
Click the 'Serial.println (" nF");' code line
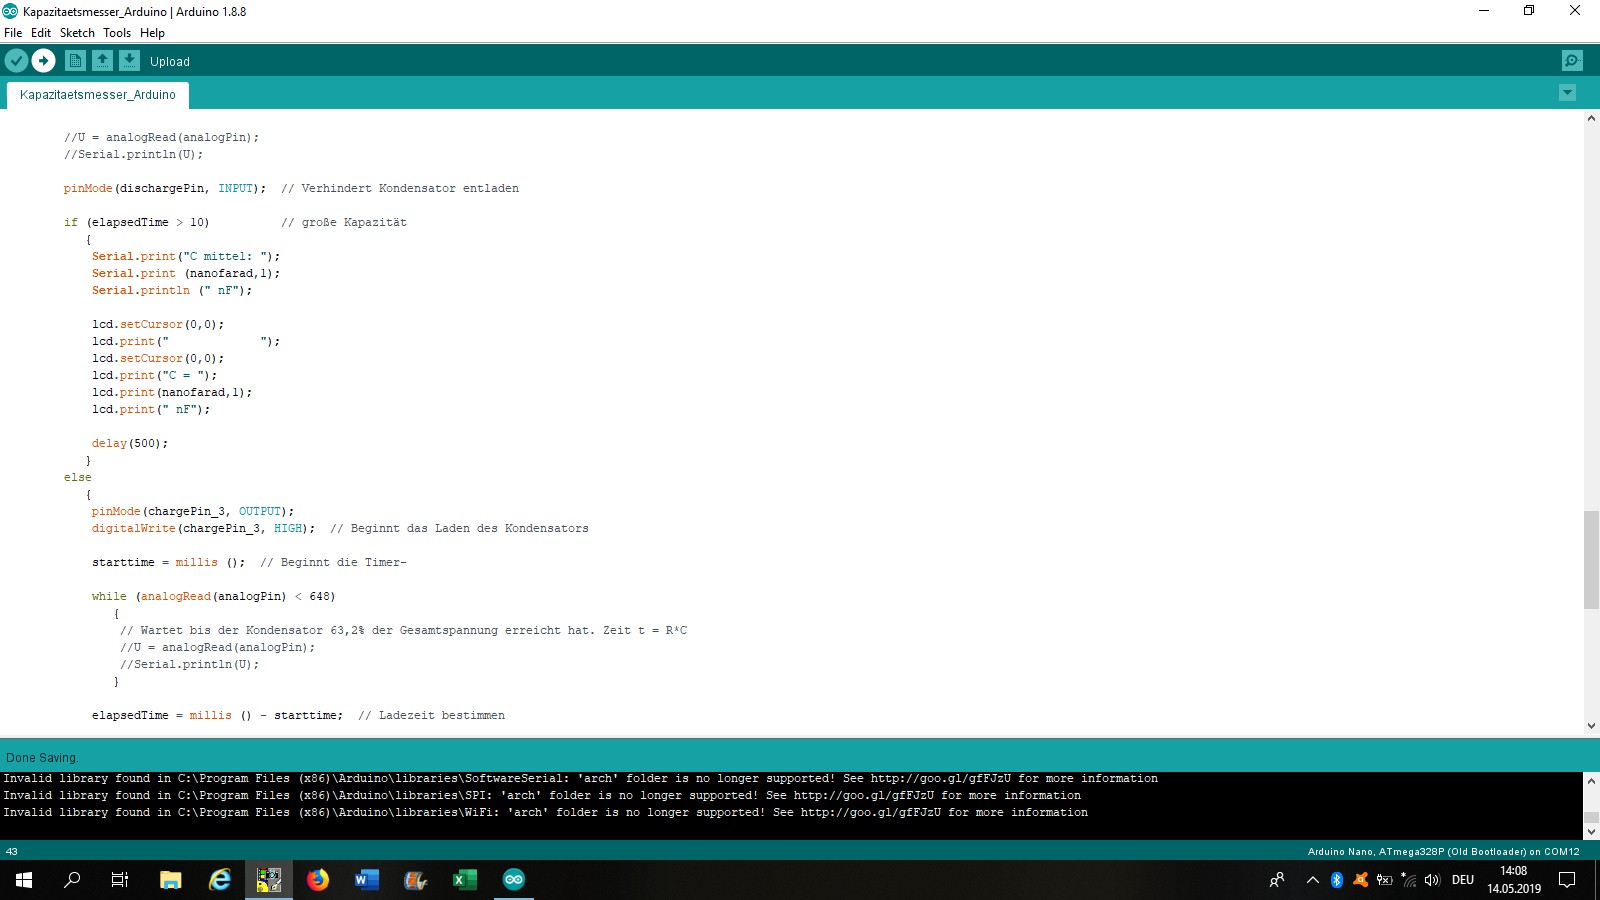pos(172,290)
